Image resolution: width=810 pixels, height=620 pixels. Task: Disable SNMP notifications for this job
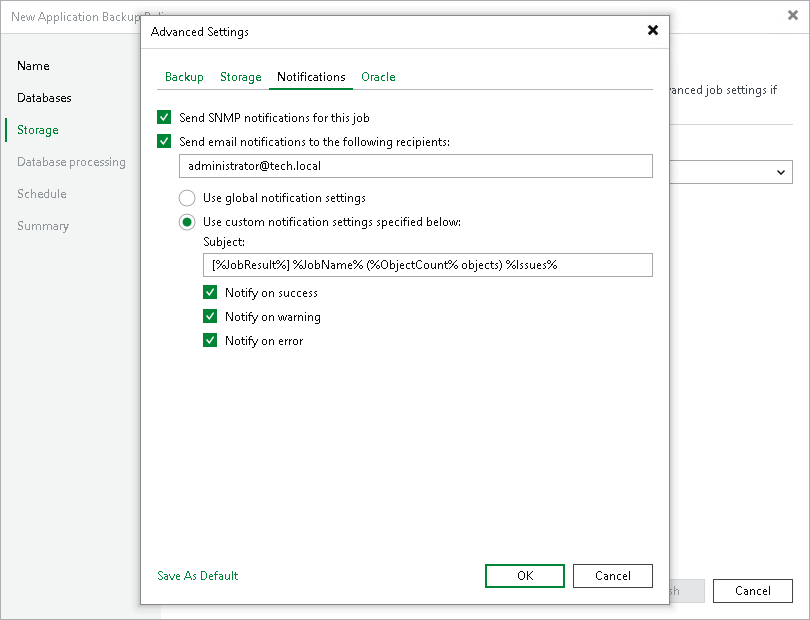(x=165, y=117)
